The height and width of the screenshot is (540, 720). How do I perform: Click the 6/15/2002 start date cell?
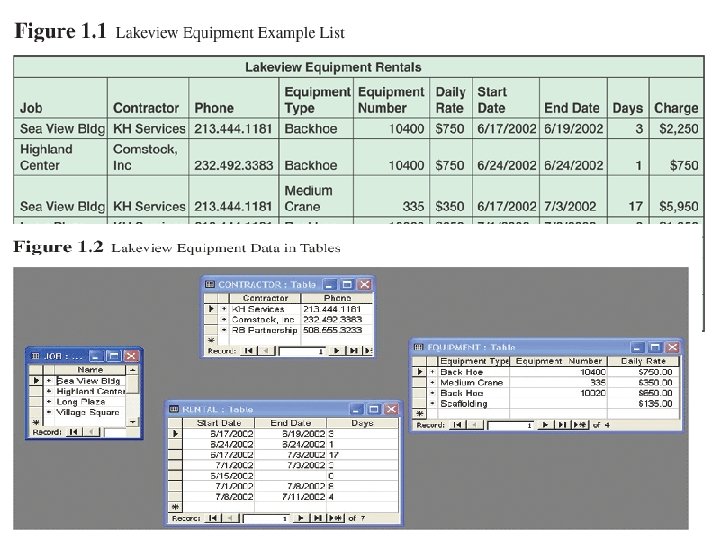[x=219, y=476]
